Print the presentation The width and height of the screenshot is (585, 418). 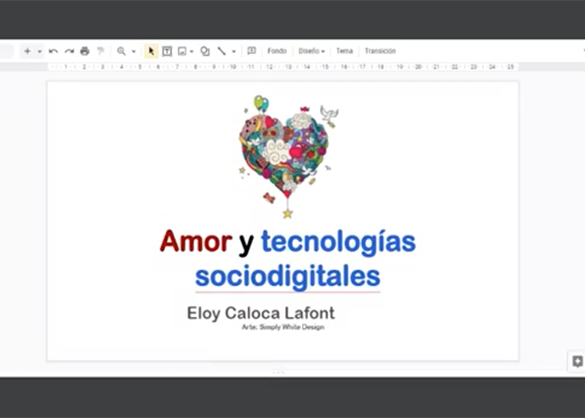pos(85,51)
